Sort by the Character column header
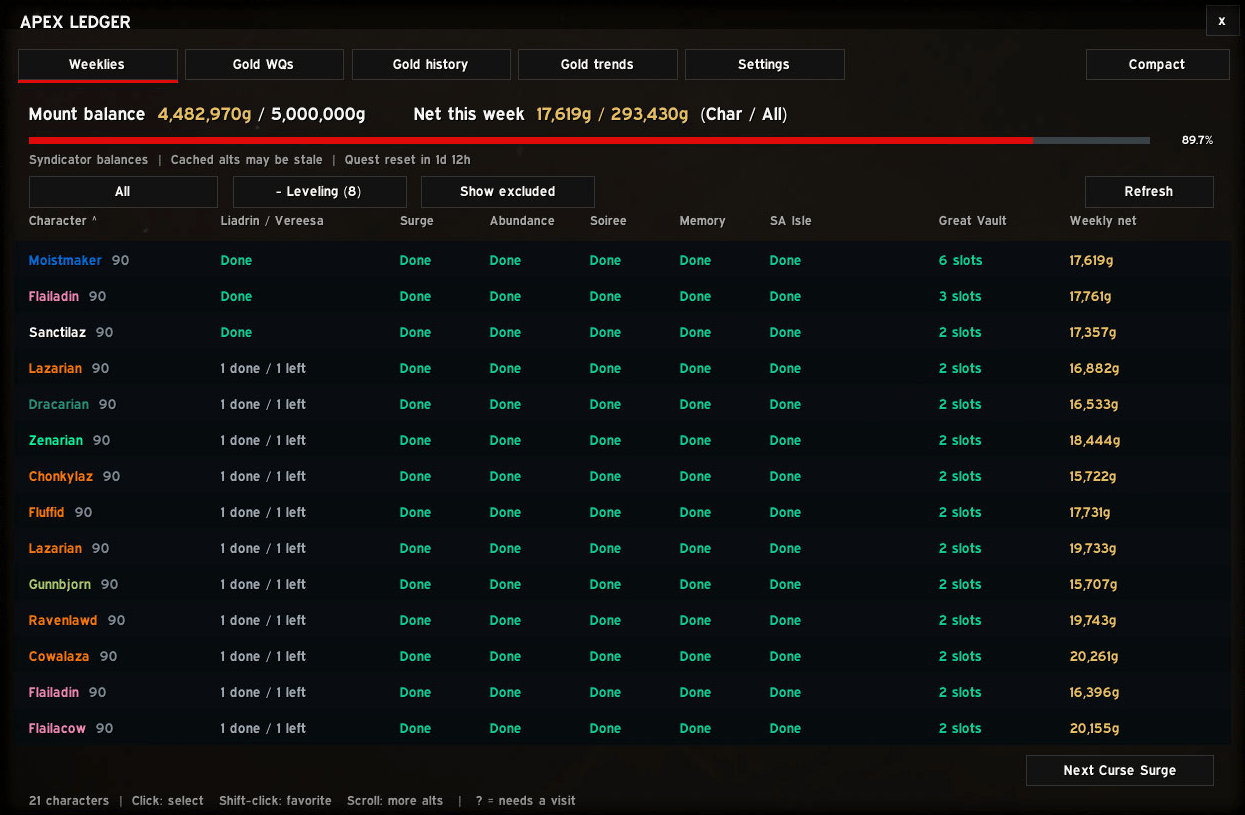This screenshot has width=1245, height=815. click(63, 221)
